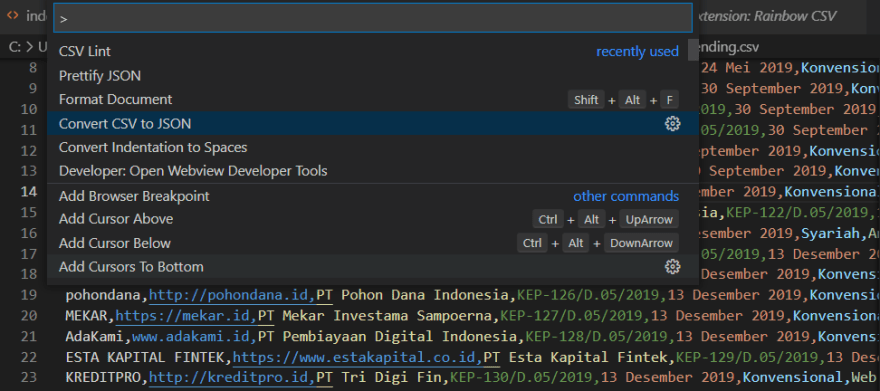Select Convert CSV to JSON command
Image resolution: width=880 pixels, height=391 pixels.
click(373, 123)
